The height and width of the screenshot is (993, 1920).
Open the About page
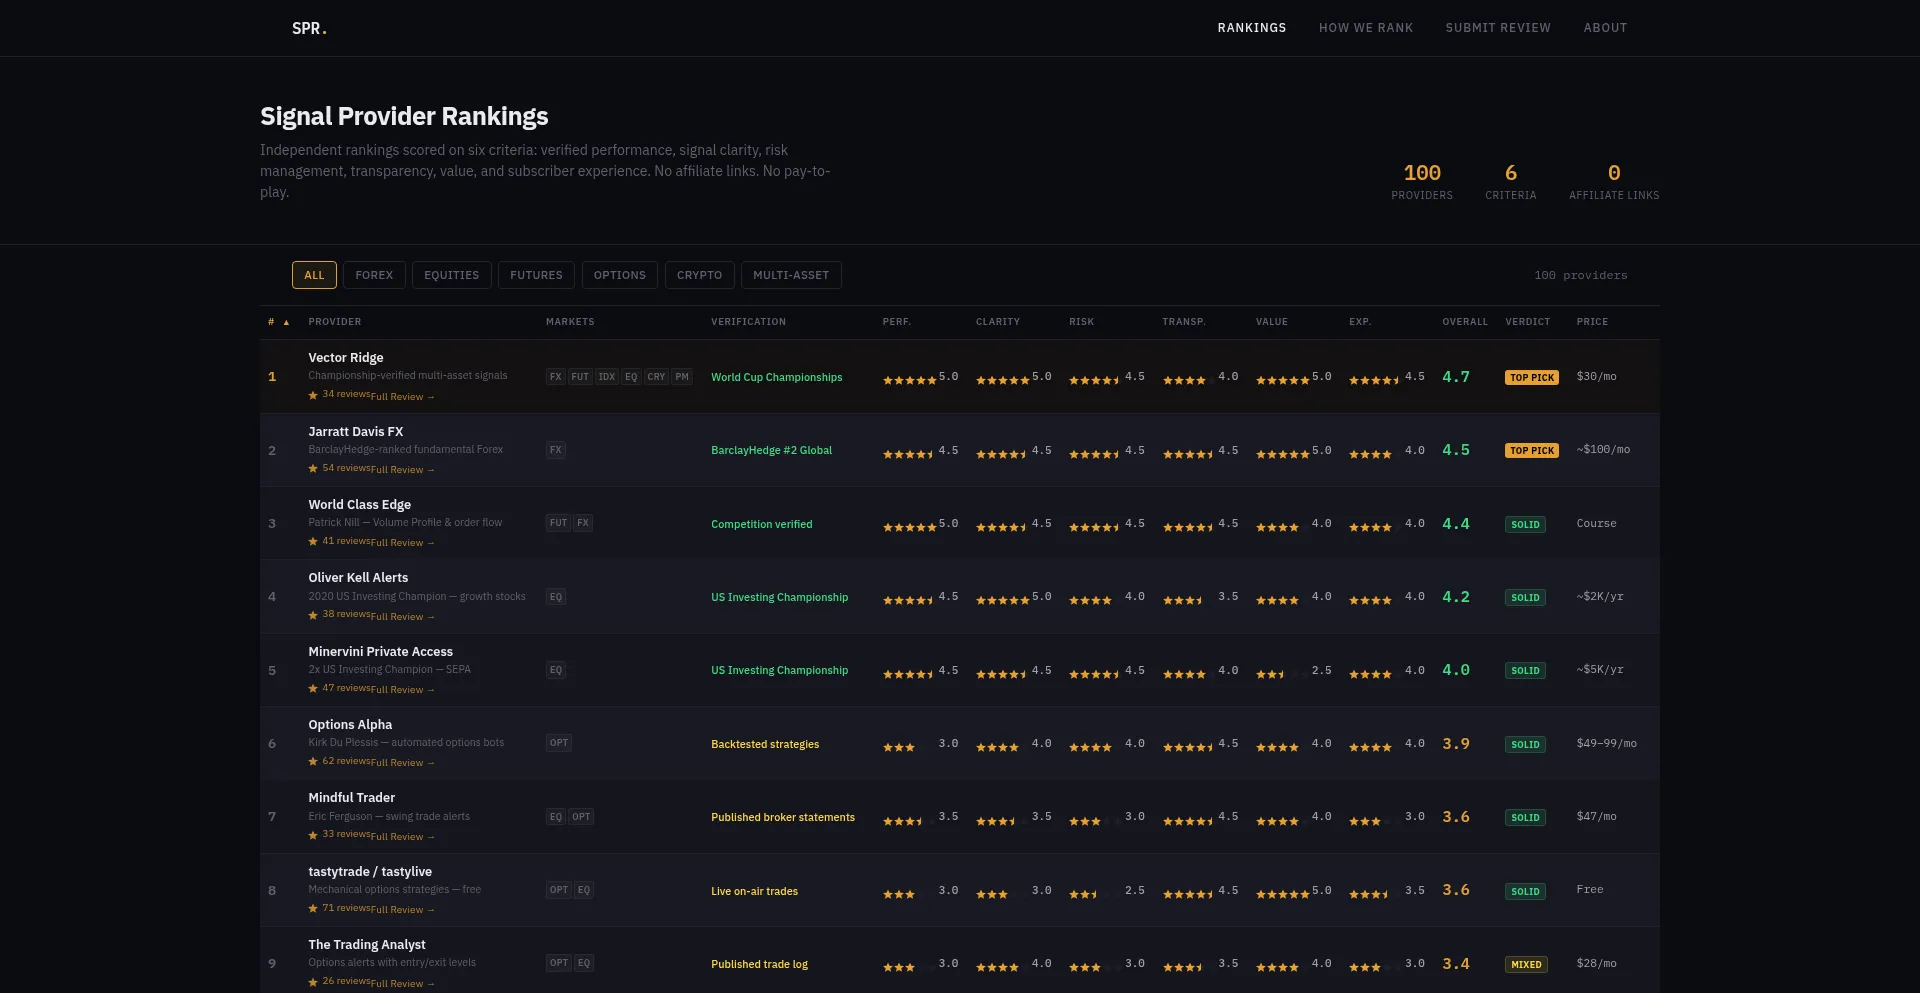point(1605,28)
